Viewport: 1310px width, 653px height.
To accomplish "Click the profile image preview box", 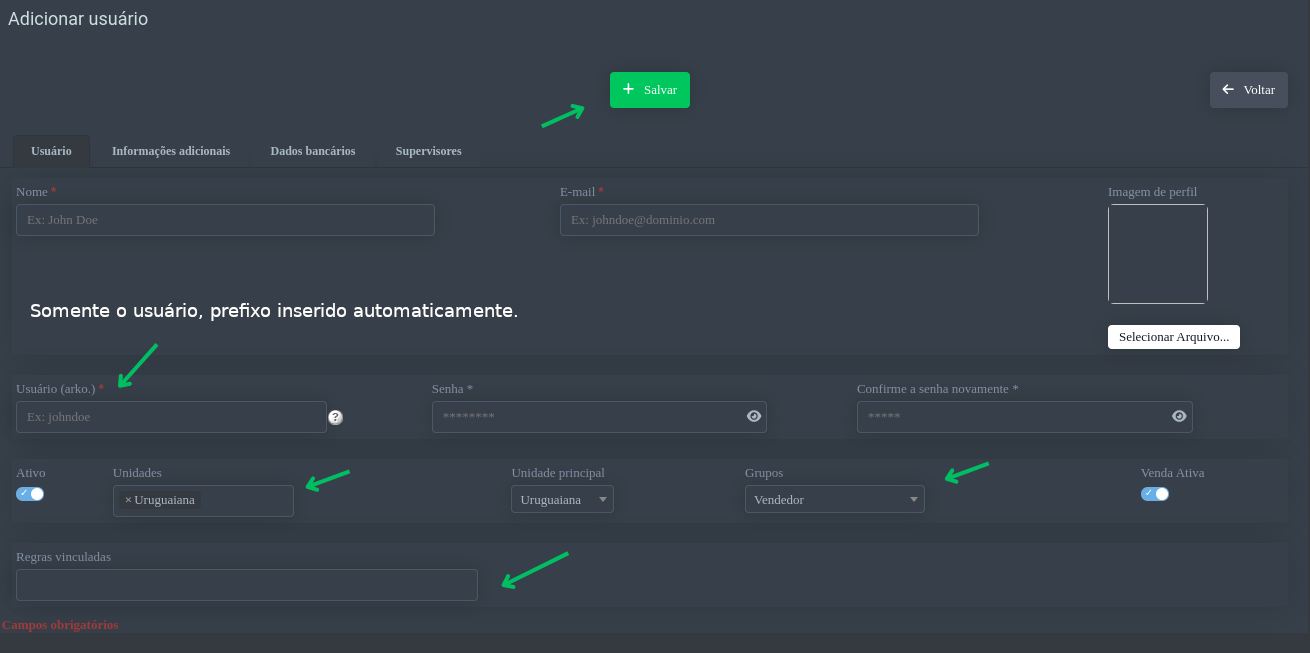I will [1157, 254].
